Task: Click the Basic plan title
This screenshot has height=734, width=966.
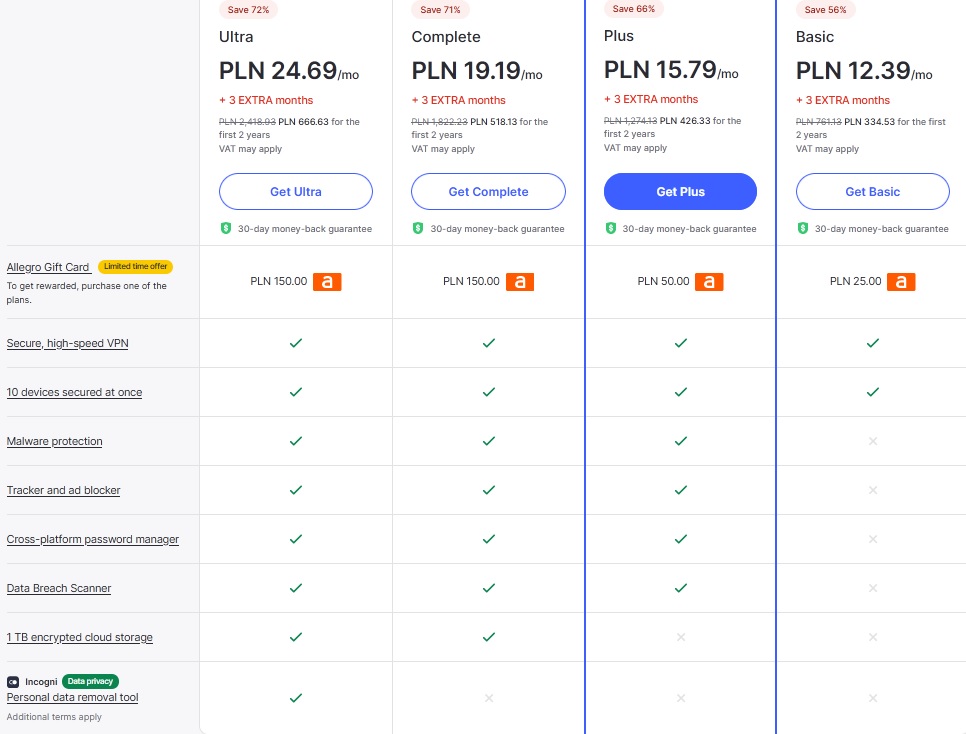Action: (814, 37)
